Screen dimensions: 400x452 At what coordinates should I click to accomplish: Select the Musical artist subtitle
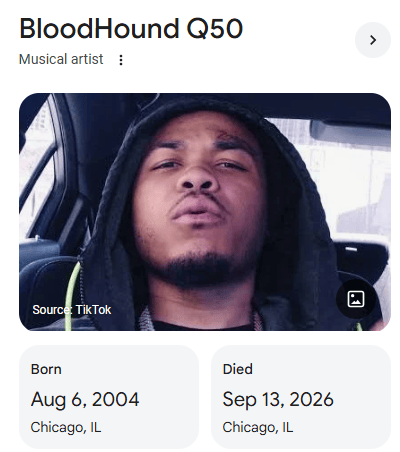pyautogui.click(x=61, y=59)
